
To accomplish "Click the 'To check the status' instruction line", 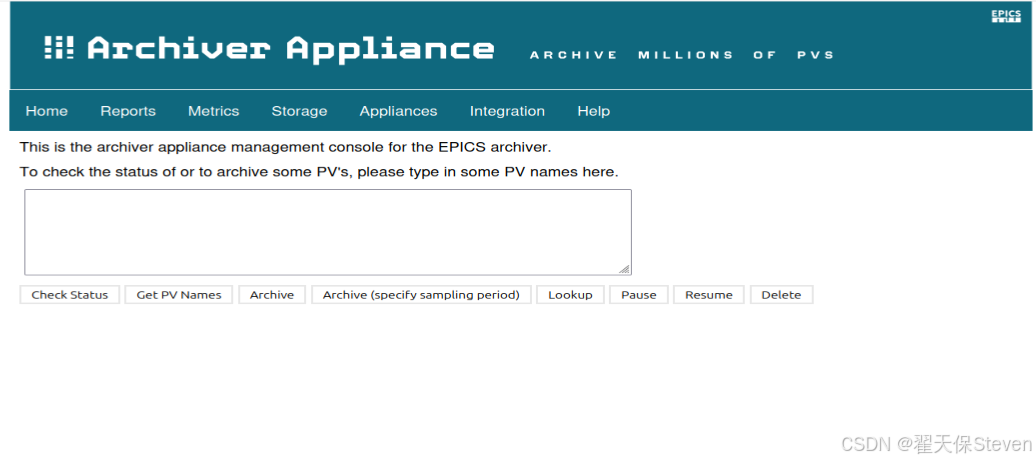I will coord(319,173).
